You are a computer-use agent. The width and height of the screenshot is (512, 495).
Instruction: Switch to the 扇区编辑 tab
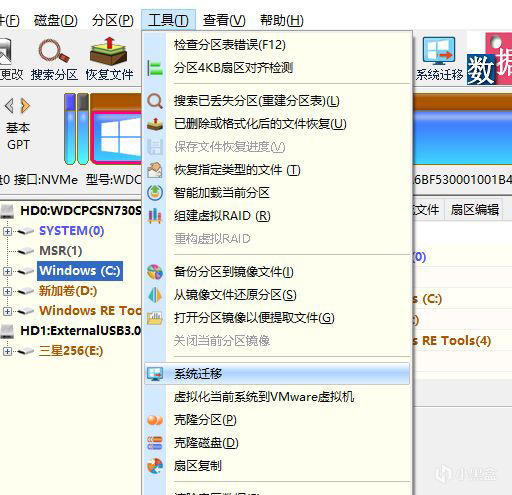(475, 210)
